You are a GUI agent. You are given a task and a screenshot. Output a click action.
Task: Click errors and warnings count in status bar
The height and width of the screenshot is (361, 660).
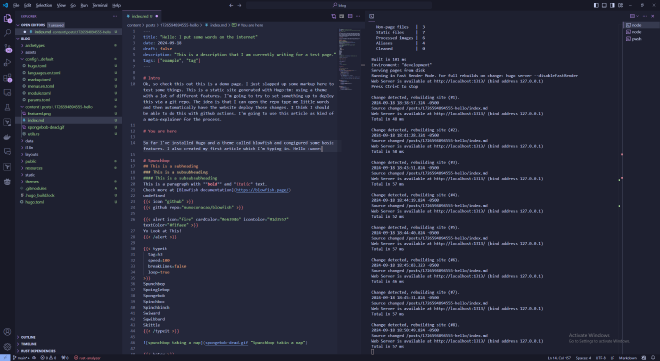(48, 358)
